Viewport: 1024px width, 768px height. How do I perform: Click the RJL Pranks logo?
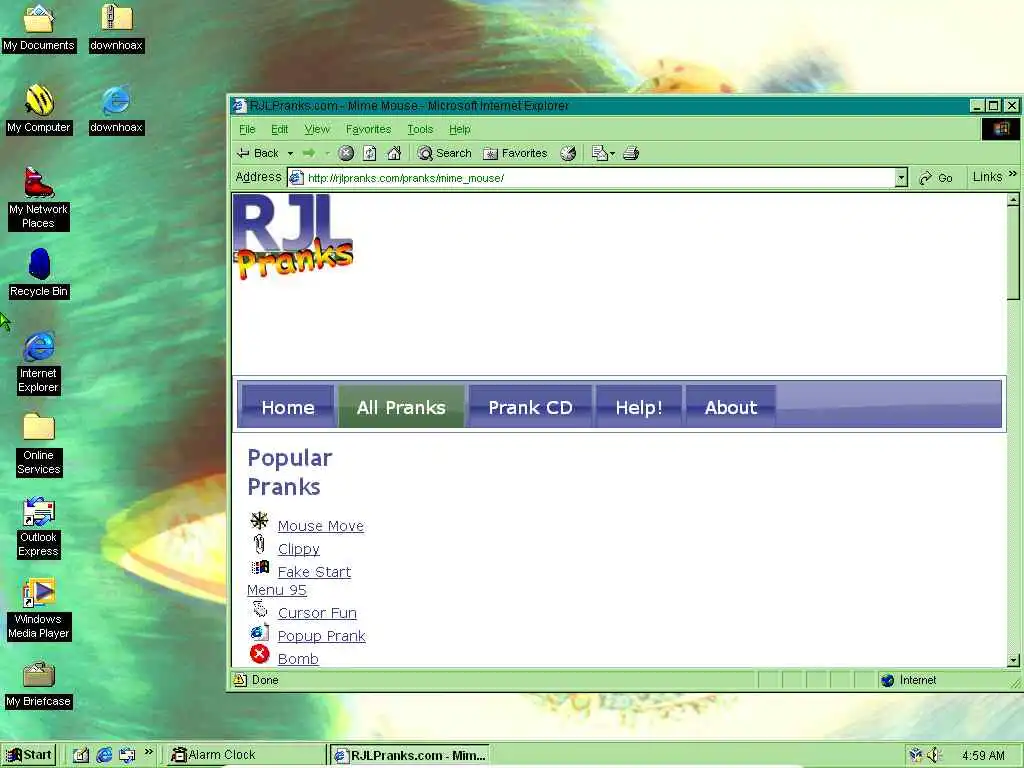[293, 236]
